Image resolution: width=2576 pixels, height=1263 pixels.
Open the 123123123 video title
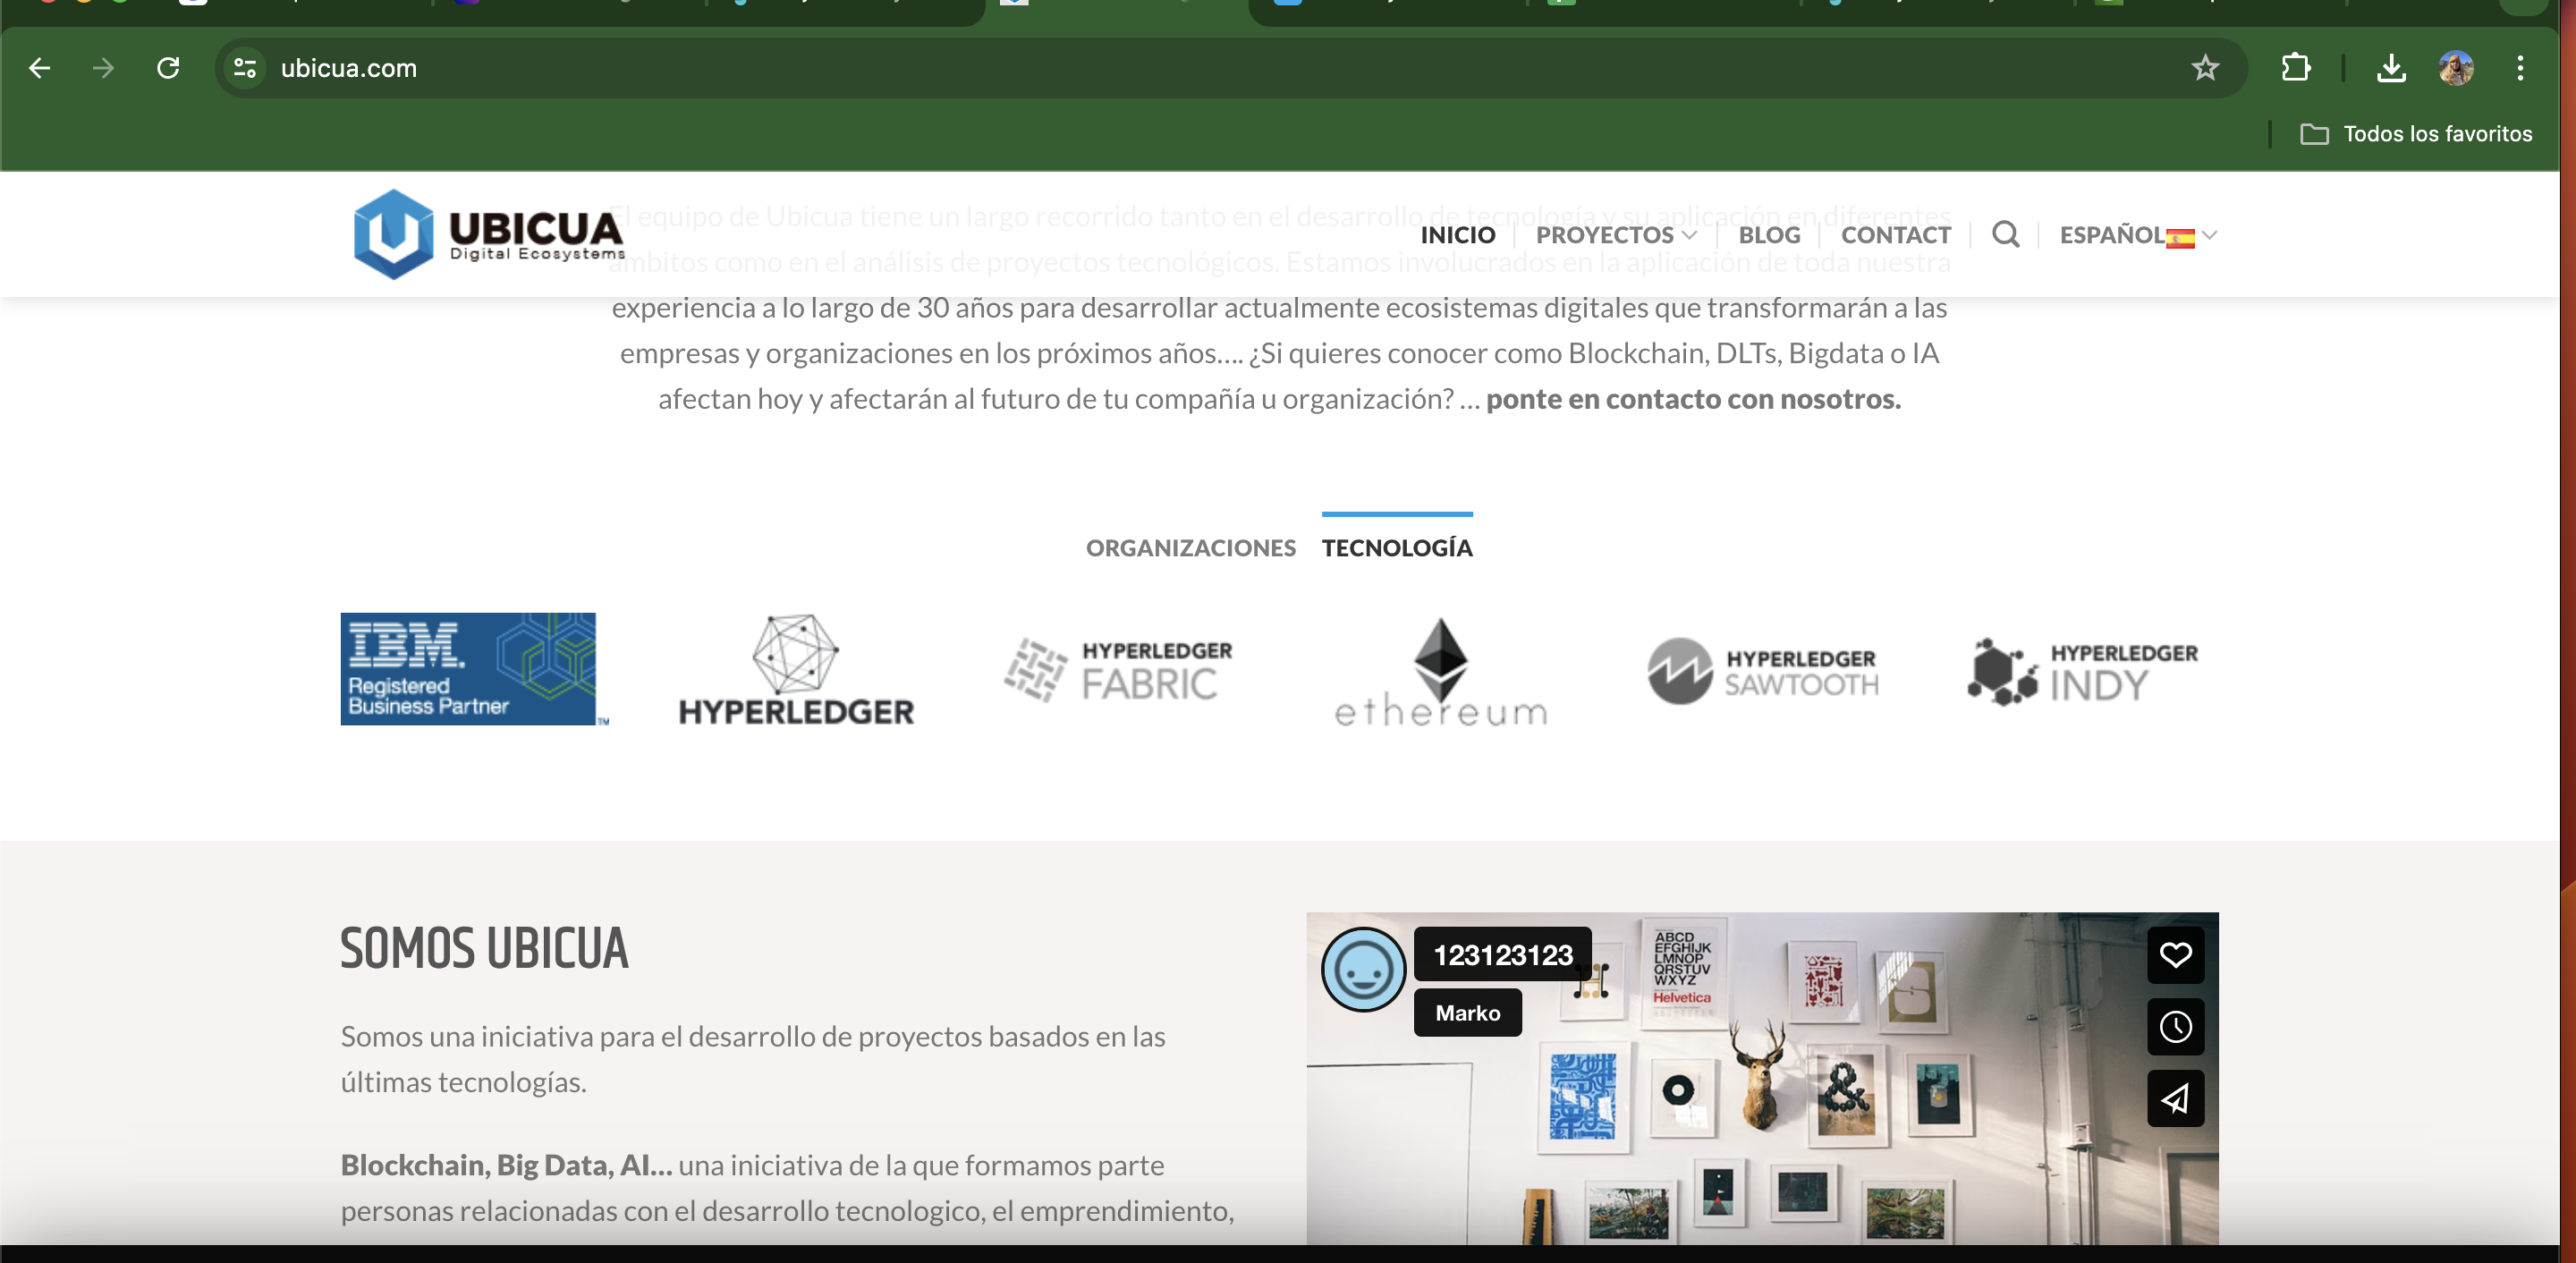tap(1502, 954)
